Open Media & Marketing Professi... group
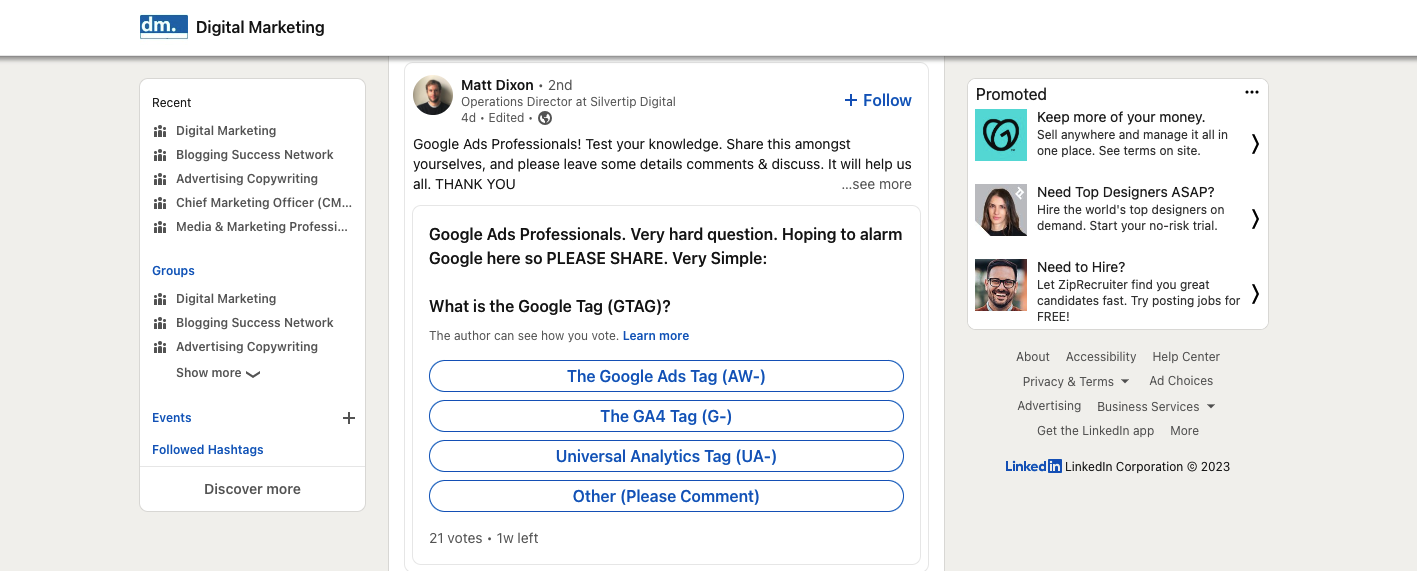The width and height of the screenshot is (1417, 571). click(x=262, y=227)
